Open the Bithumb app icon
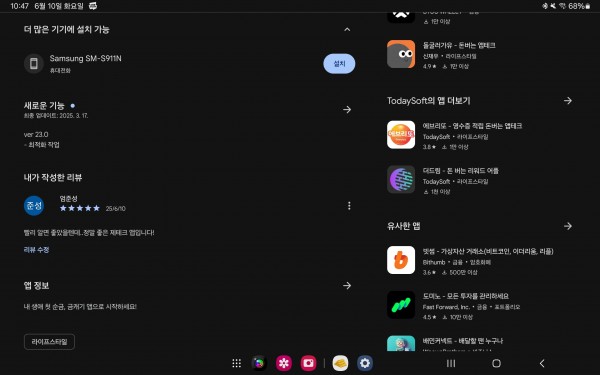600x375 pixels. [401, 260]
